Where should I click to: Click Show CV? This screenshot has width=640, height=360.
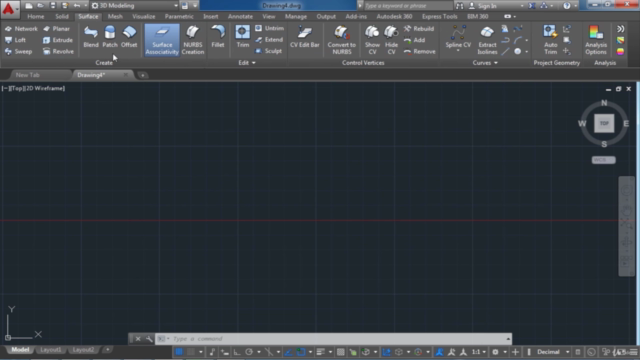pos(372,40)
